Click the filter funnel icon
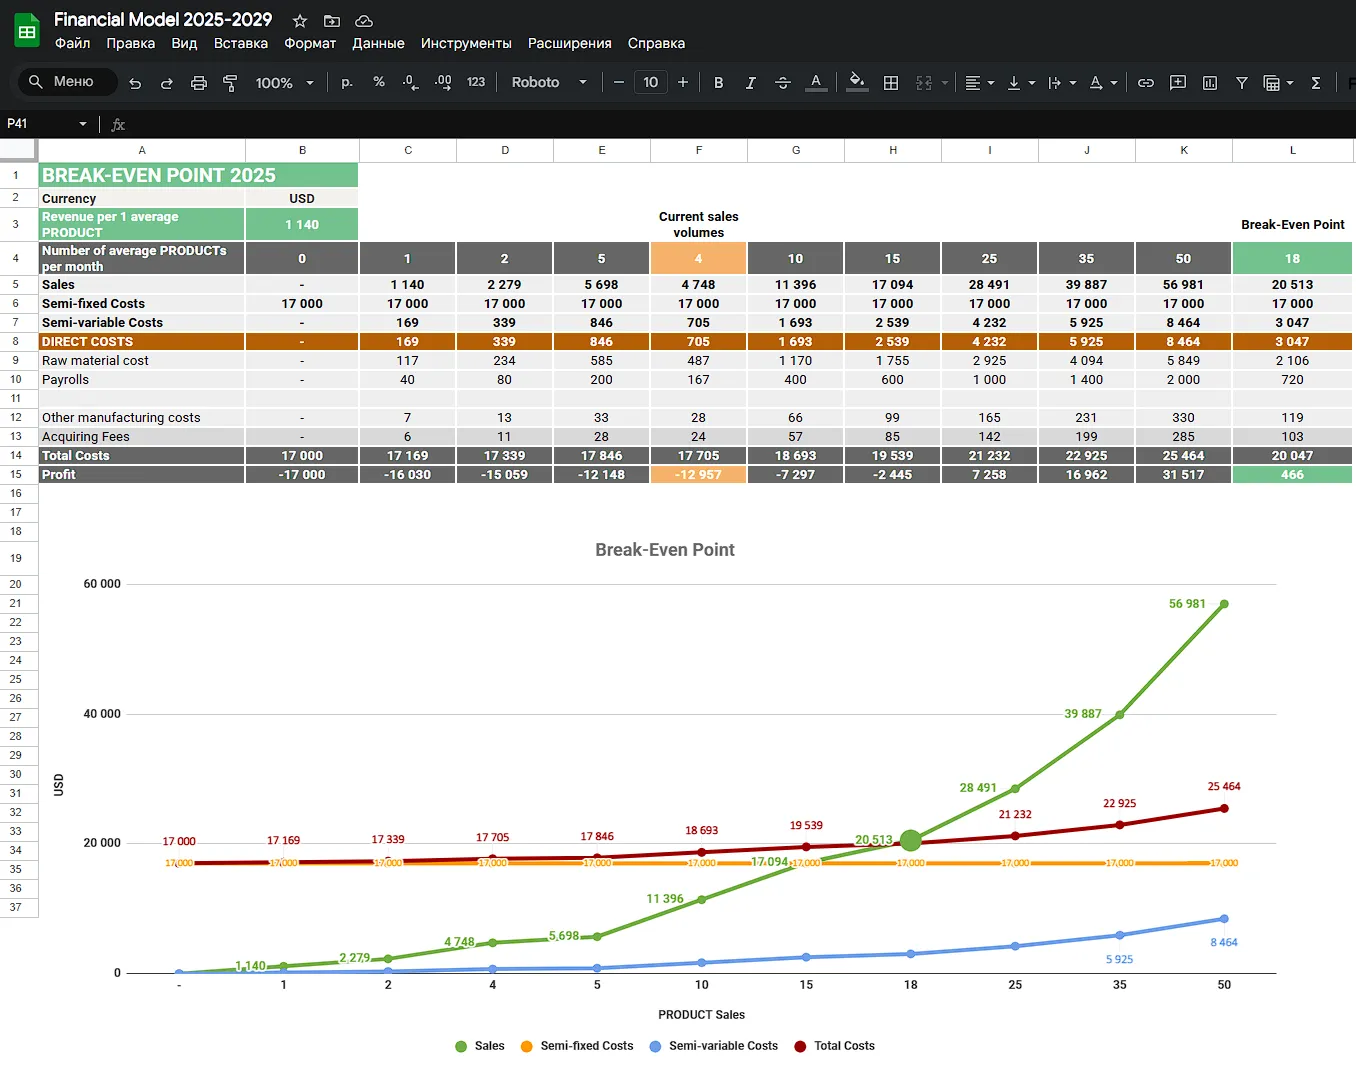 point(1242,83)
